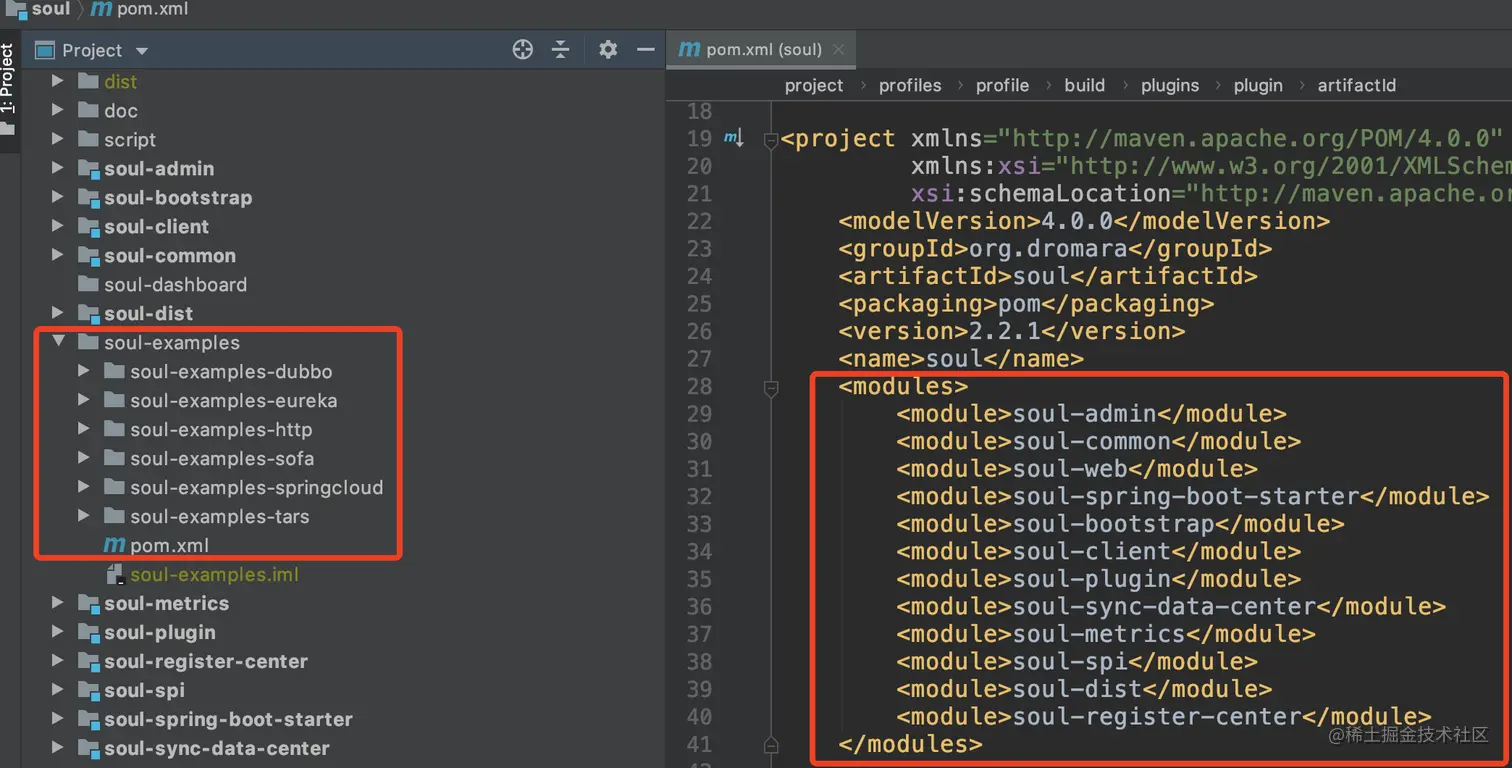This screenshot has height=768, width=1512.
Task: Collapse all nodes using the Project panel toolbar icon
Action: tap(561, 50)
